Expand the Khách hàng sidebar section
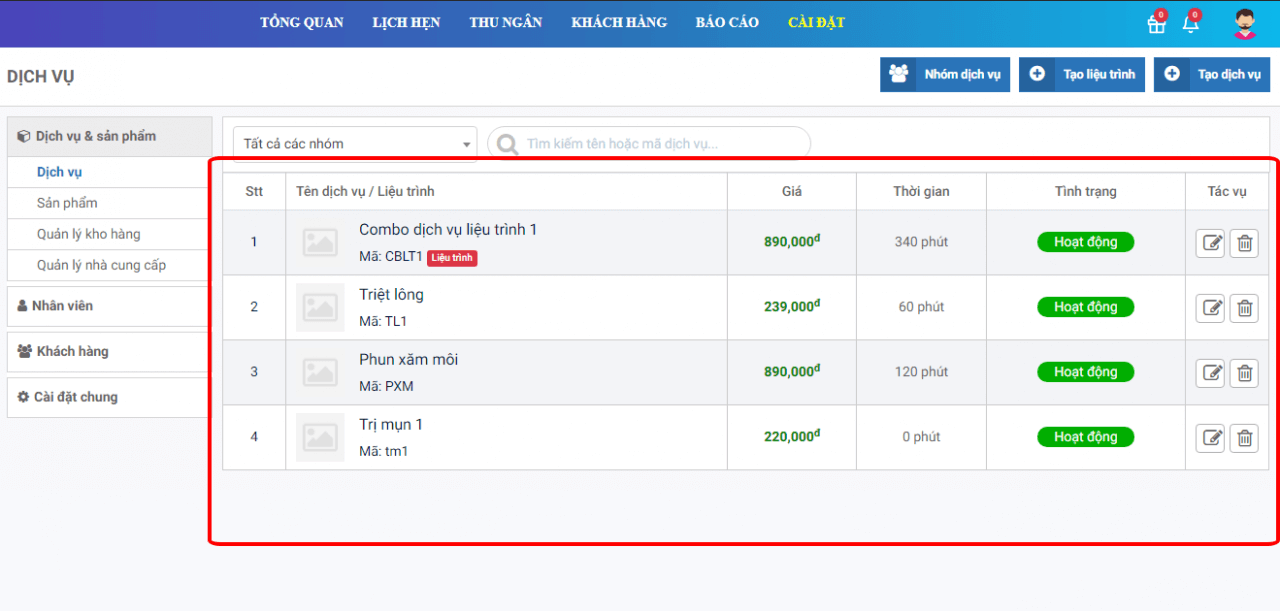The image size is (1280, 611). coord(108,352)
